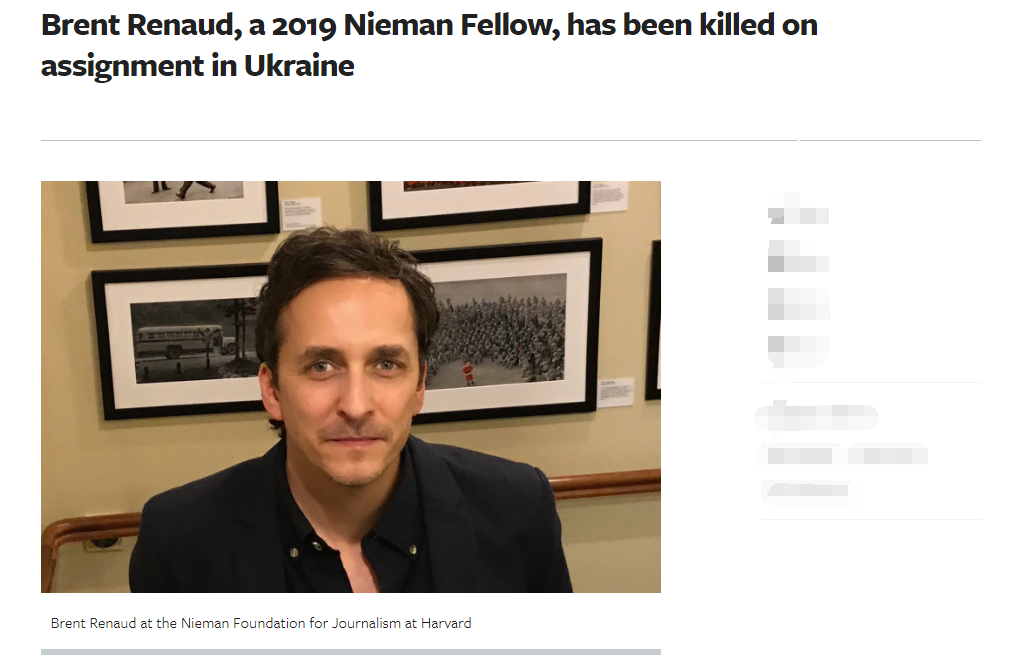The image size is (1016, 664).
Task: Click the blurred pill label below sidebar divider
Action: [x=817, y=416]
